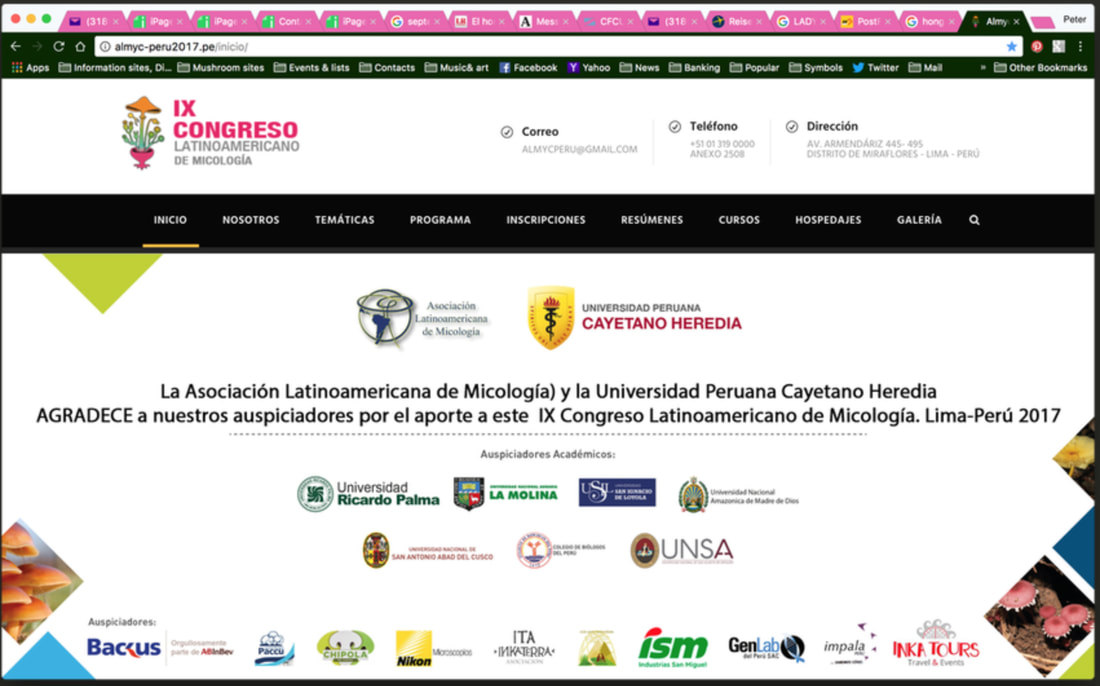Open the Pinterest extension icon
1100x686 pixels.
(1037, 46)
